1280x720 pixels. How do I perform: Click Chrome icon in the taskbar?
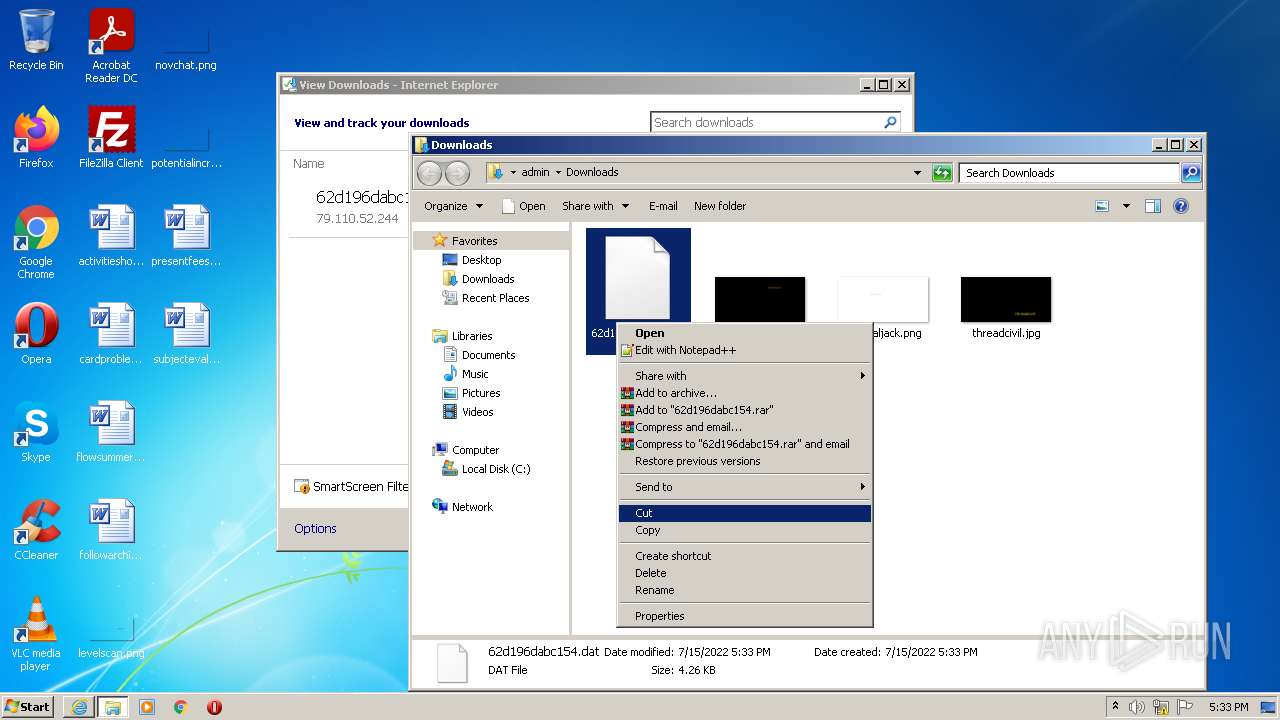(181, 707)
